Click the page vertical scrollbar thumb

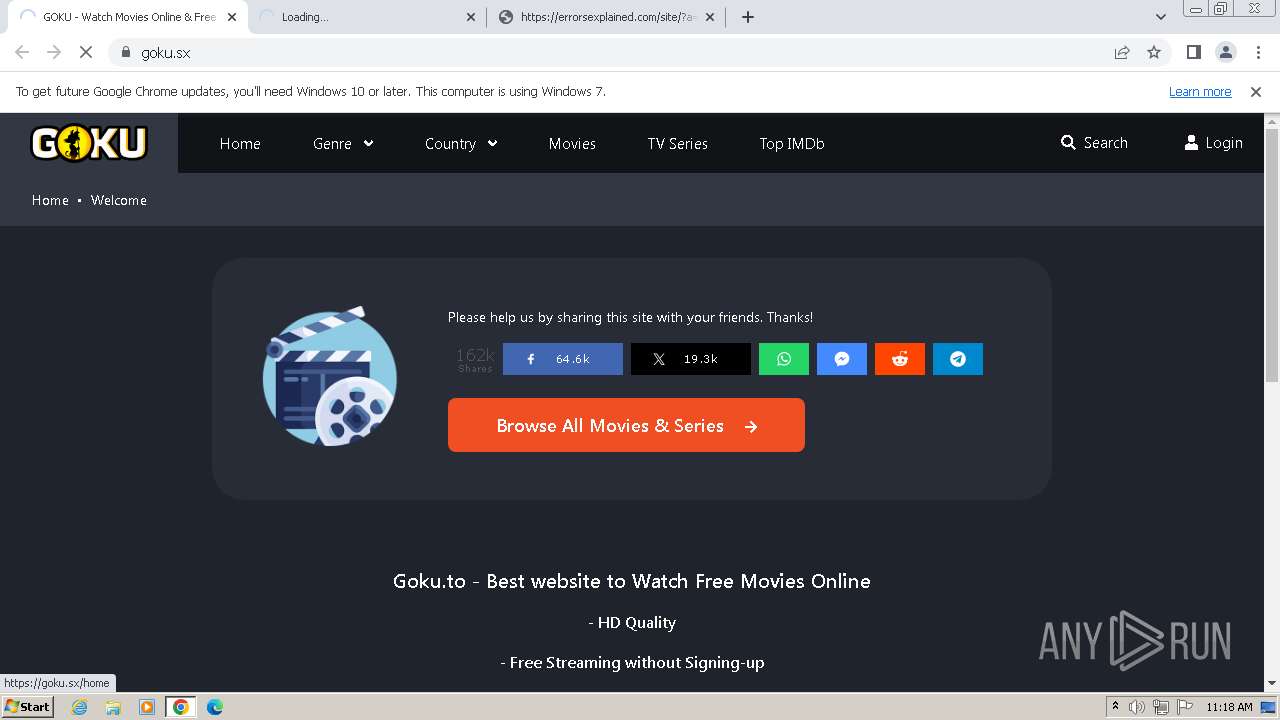(1272, 255)
